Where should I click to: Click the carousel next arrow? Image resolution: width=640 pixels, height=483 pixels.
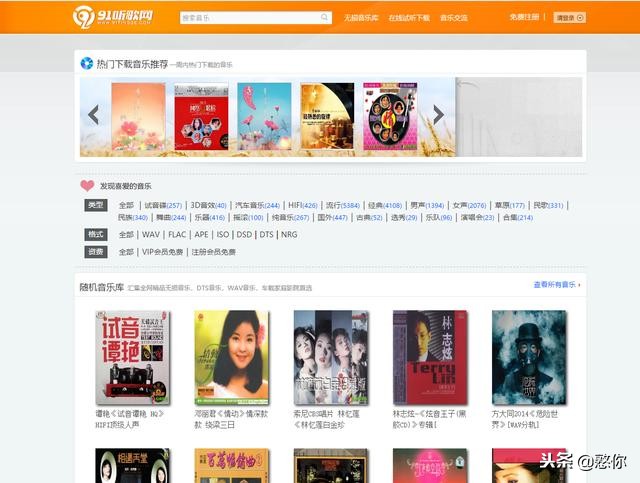[x=438, y=115]
